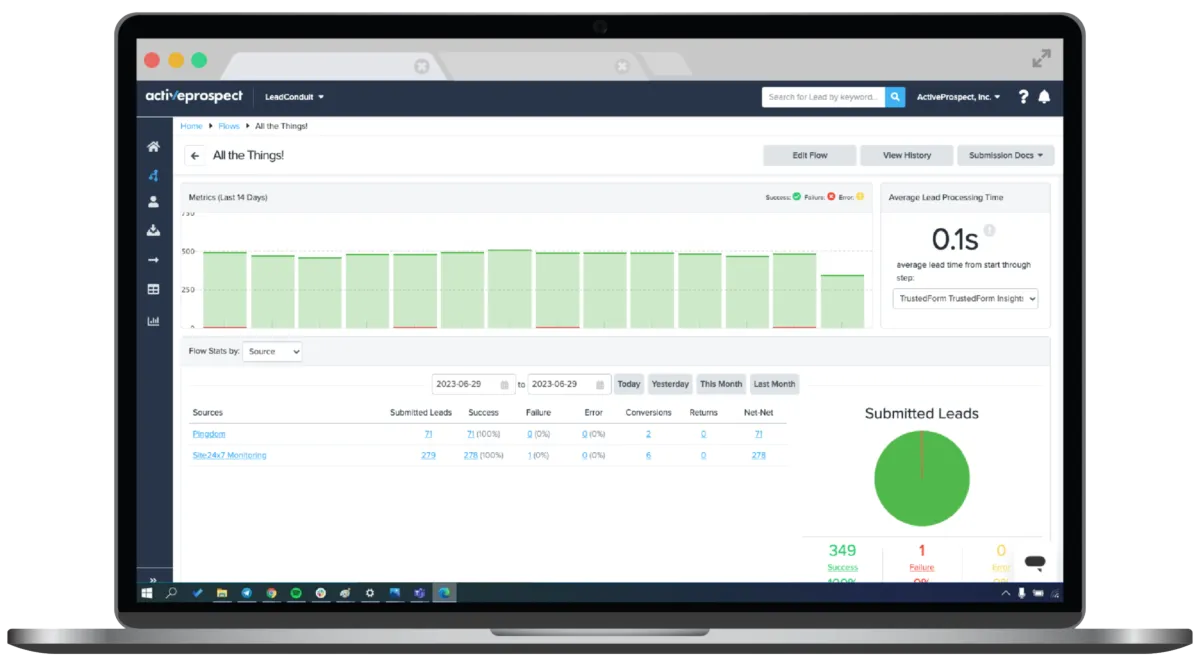Click the download tray sidebar icon
The image size is (1200, 666).
(x=153, y=231)
